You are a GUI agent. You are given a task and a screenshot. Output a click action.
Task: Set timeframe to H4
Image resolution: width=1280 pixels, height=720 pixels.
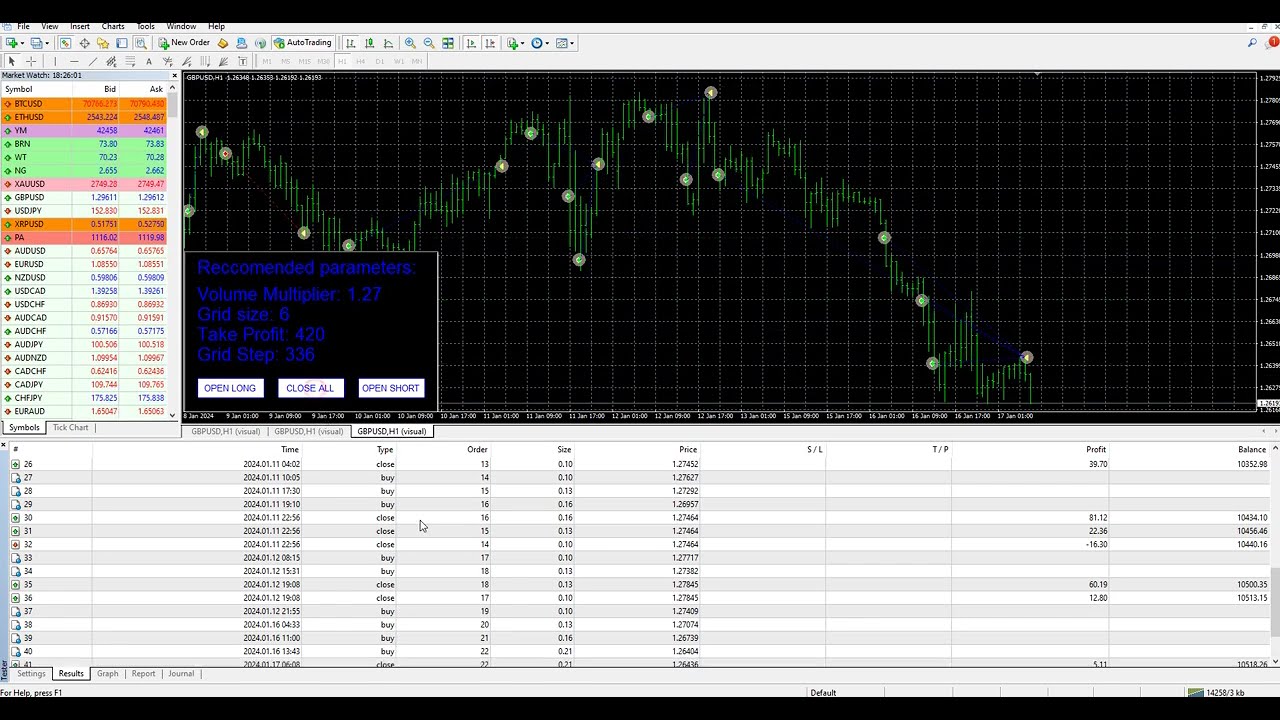click(361, 61)
